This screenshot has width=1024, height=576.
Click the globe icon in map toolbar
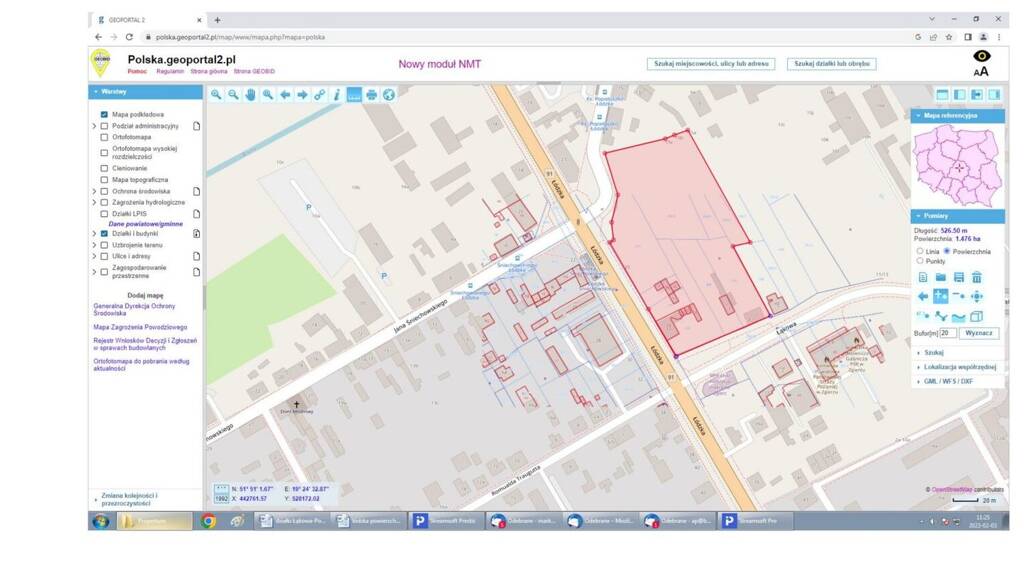[389, 95]
